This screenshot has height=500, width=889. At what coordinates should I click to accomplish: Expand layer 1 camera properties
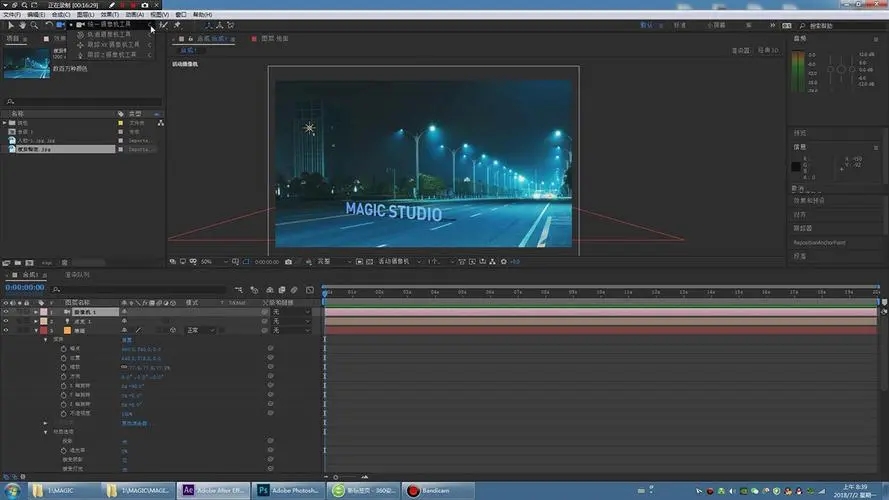(x=36, y=312)
